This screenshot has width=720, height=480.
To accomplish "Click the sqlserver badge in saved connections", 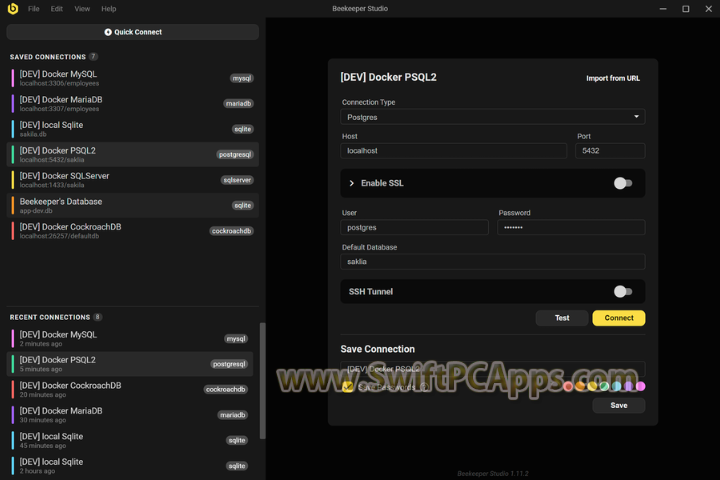I will pos(237,180).
